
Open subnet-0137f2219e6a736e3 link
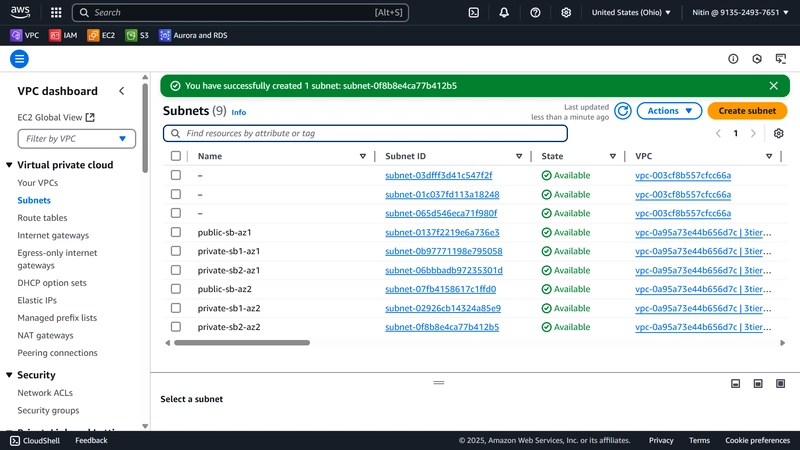click(442, 232)
